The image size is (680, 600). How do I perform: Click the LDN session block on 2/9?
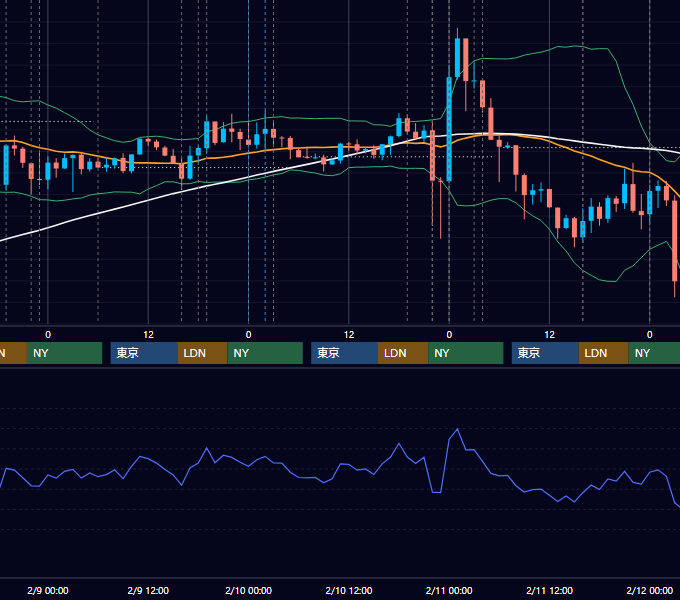[x=203, y=353]
